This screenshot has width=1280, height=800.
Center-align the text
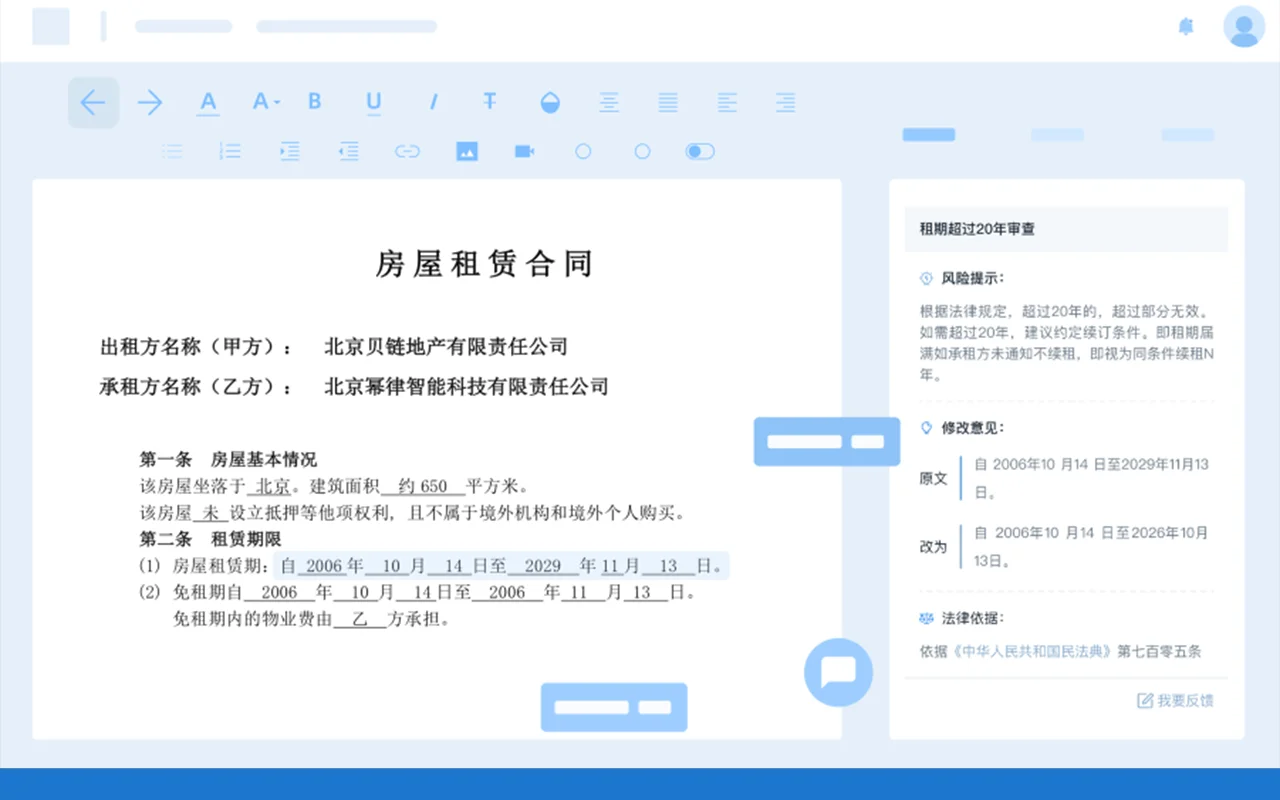click(x=609, y=102)
